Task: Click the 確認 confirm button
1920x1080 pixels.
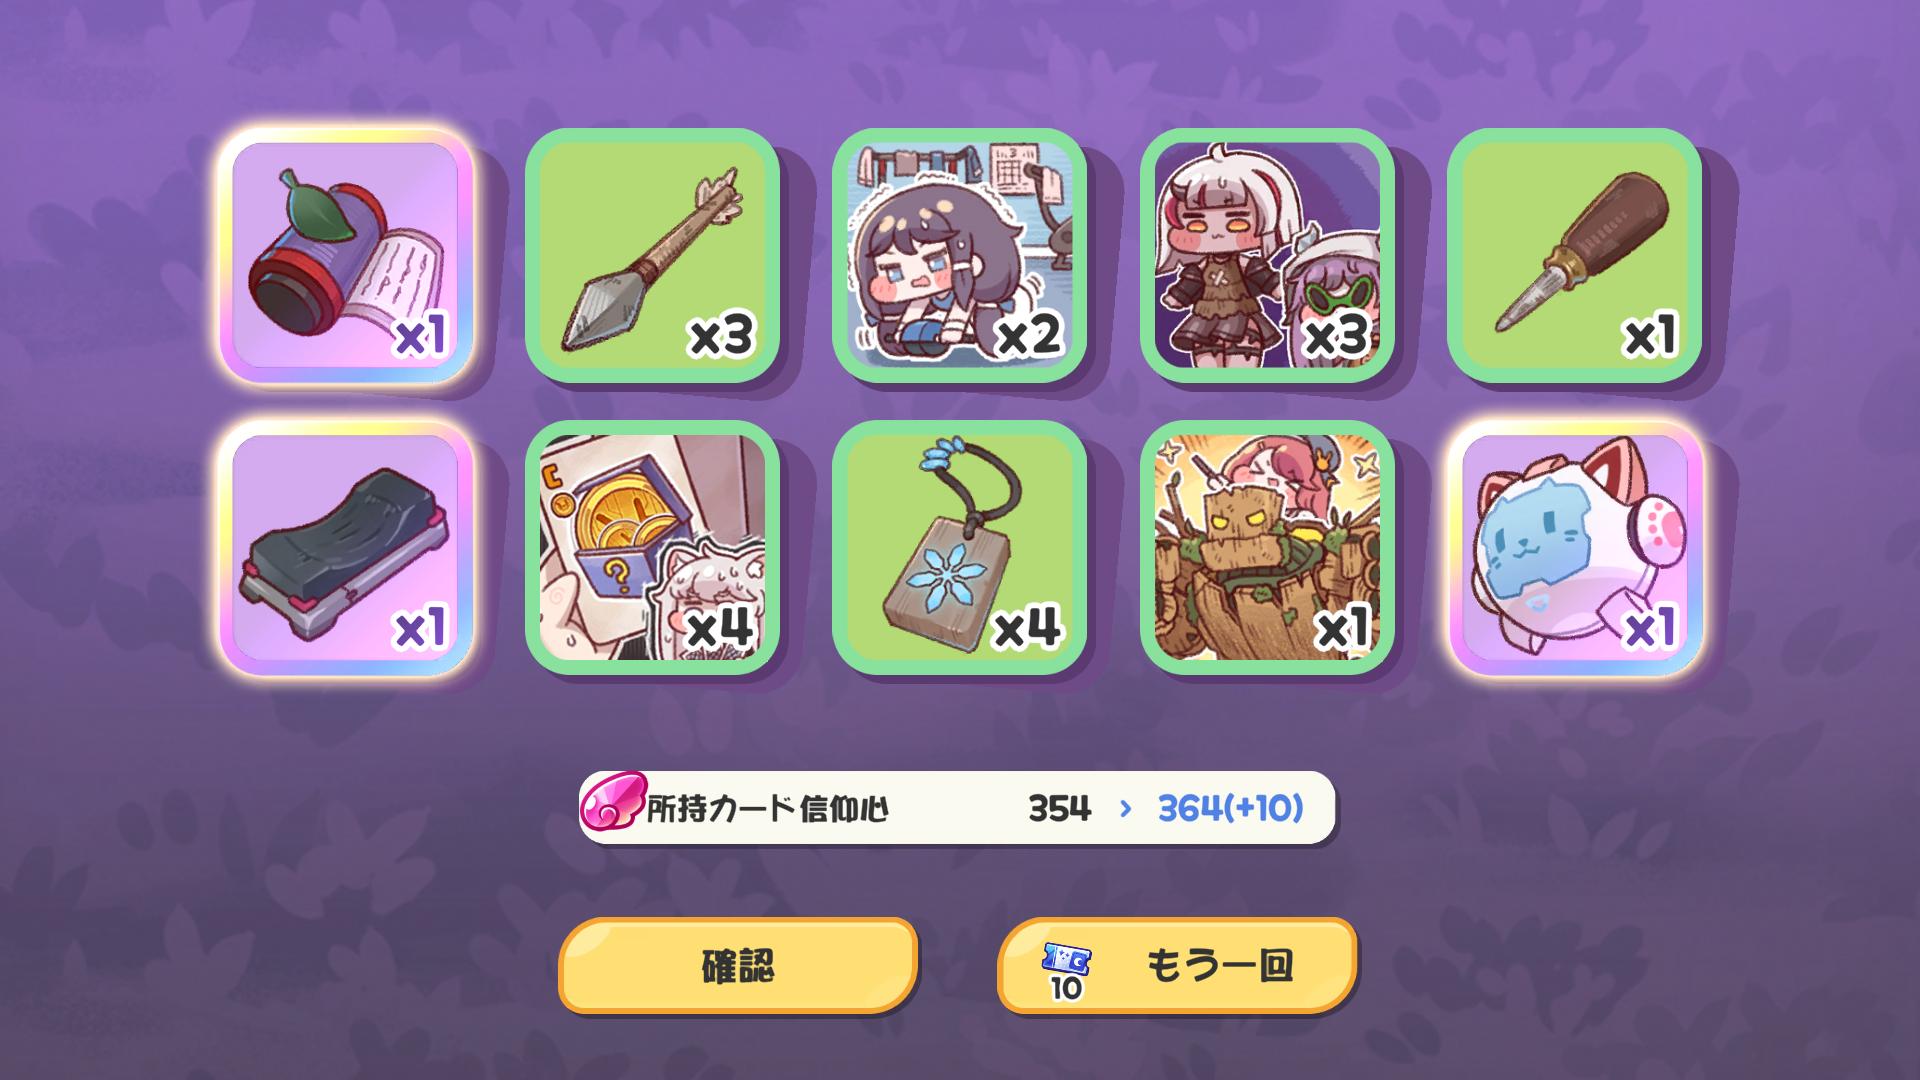Action: coord(738,966)
